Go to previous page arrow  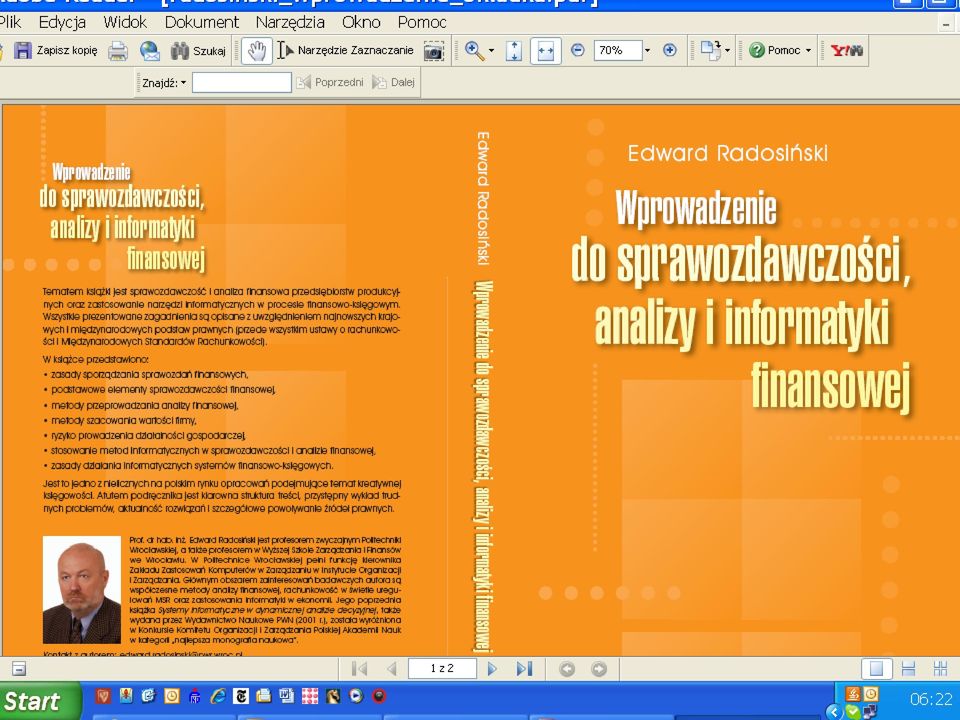click(392, 669)
